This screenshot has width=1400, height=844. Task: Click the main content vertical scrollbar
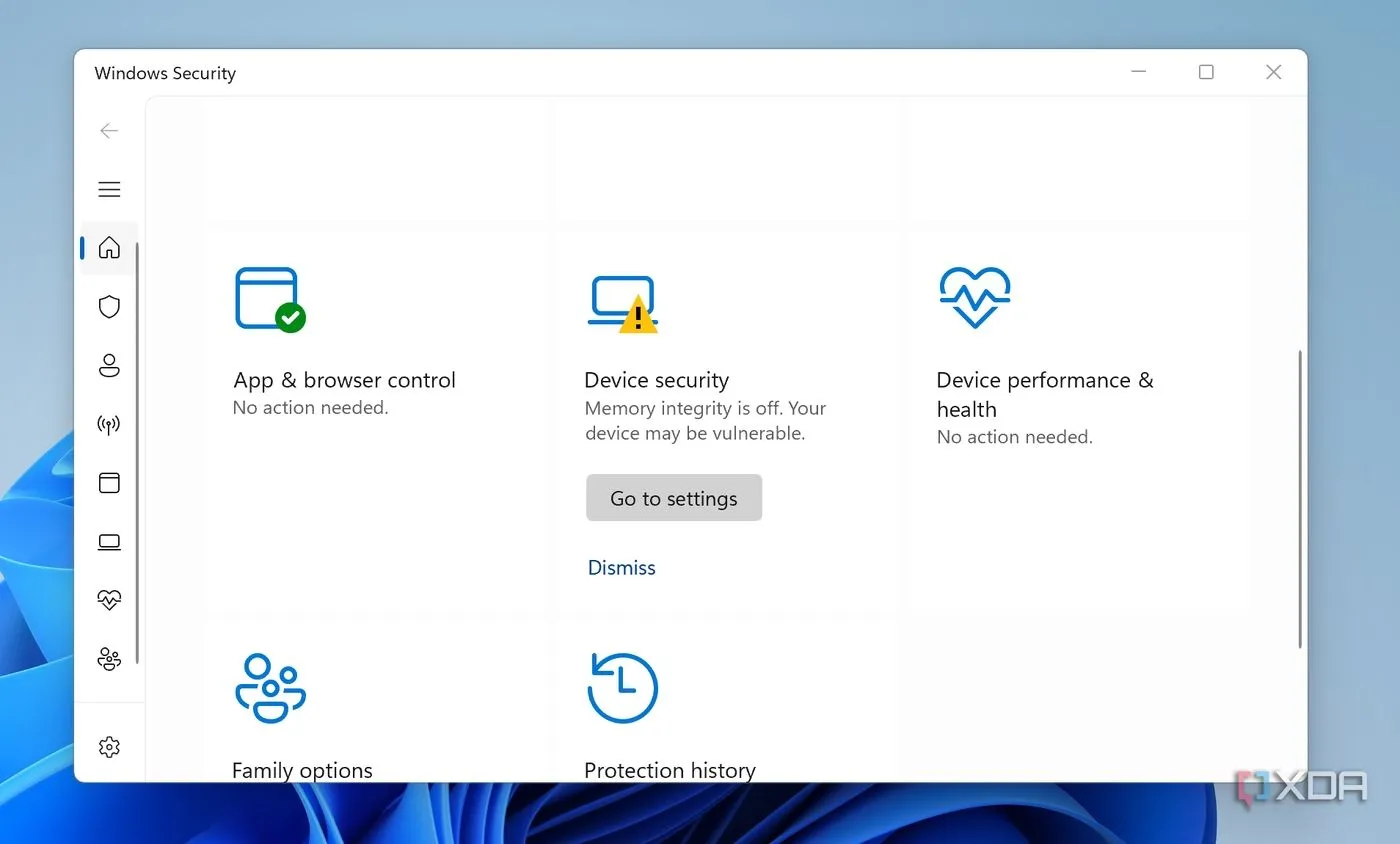click(1299, 500)
